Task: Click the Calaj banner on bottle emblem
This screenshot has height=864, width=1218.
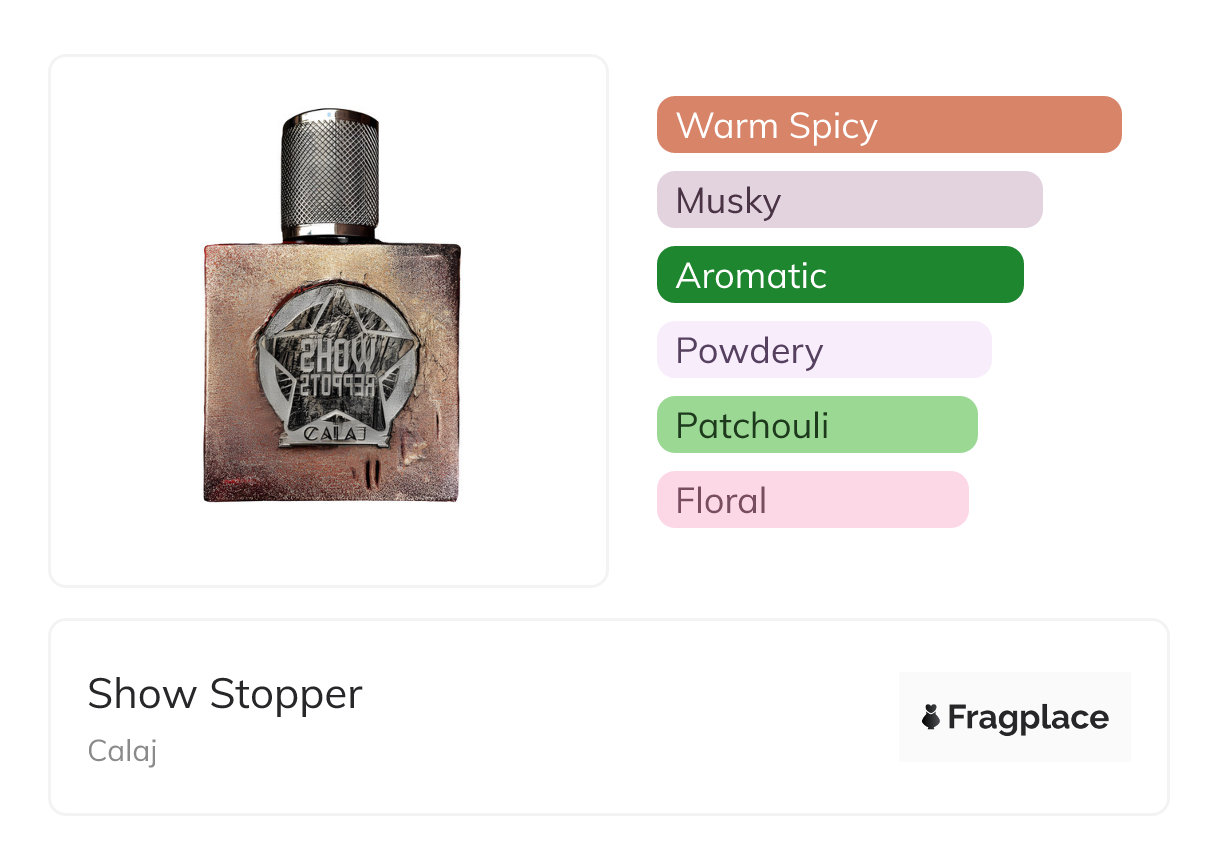Action: tap(335, 434)
